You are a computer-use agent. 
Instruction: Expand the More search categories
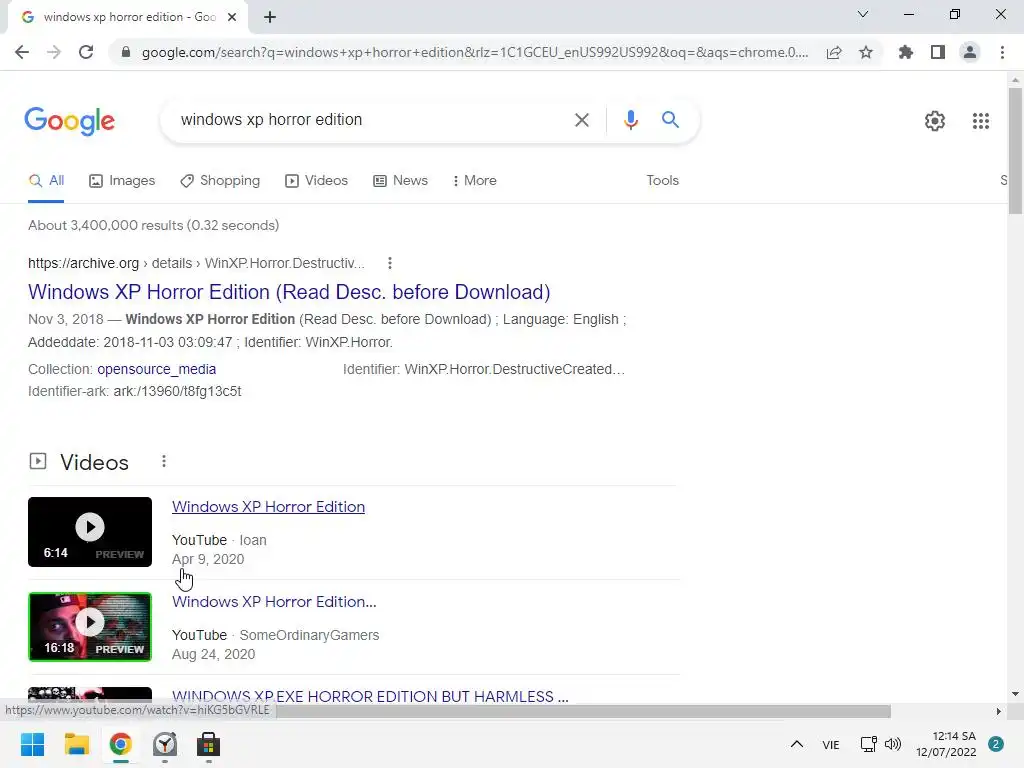click(x=475, y=181)
